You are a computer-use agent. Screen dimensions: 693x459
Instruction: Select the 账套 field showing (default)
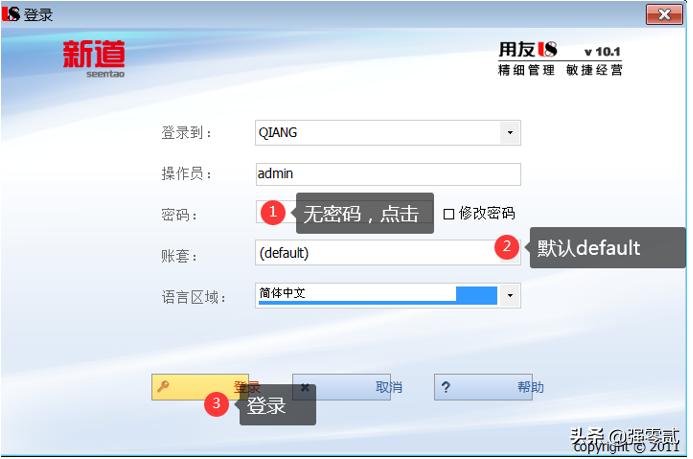[388, 253]
